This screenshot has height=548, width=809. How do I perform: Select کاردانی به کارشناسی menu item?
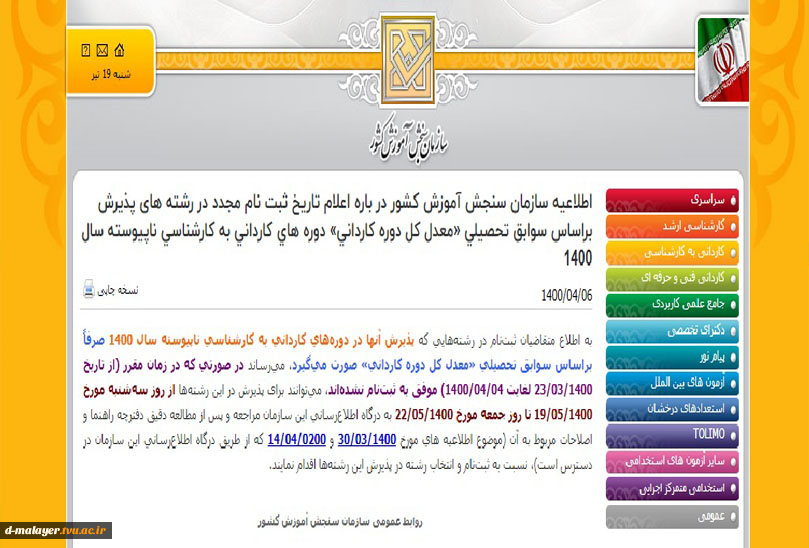(x=672, y=253)
